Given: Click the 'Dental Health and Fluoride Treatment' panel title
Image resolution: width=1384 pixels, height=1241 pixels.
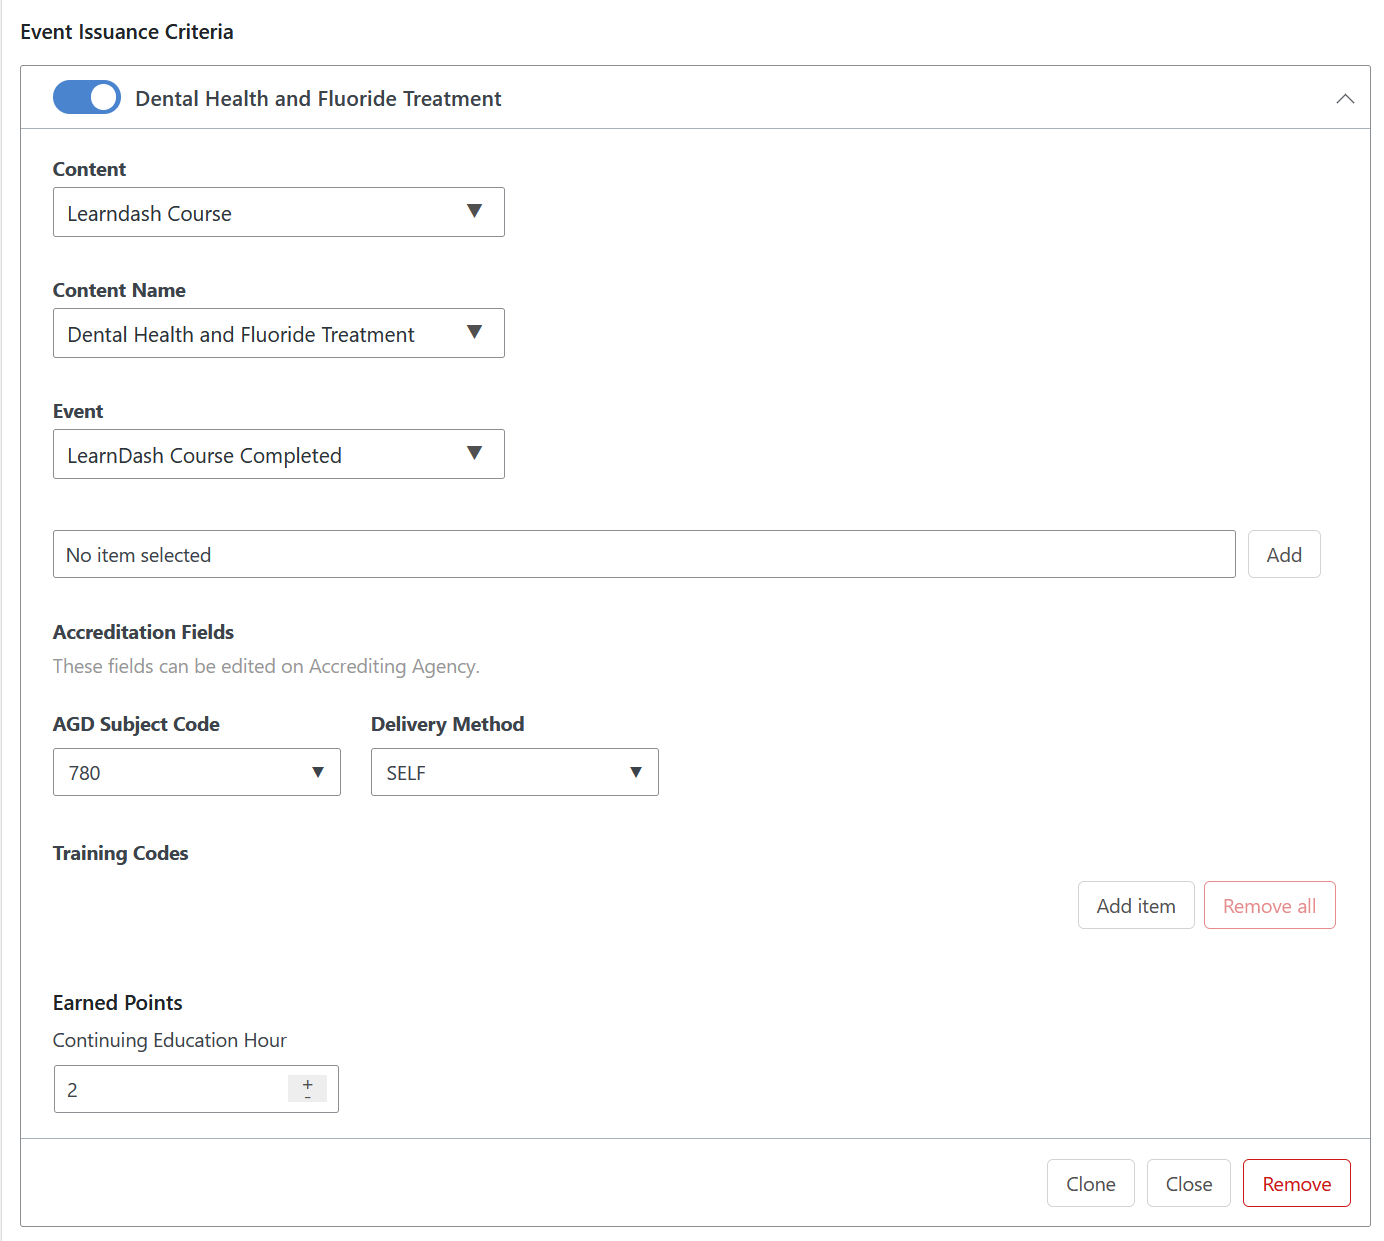Looking at the screenshot, I should pos(318,99).
